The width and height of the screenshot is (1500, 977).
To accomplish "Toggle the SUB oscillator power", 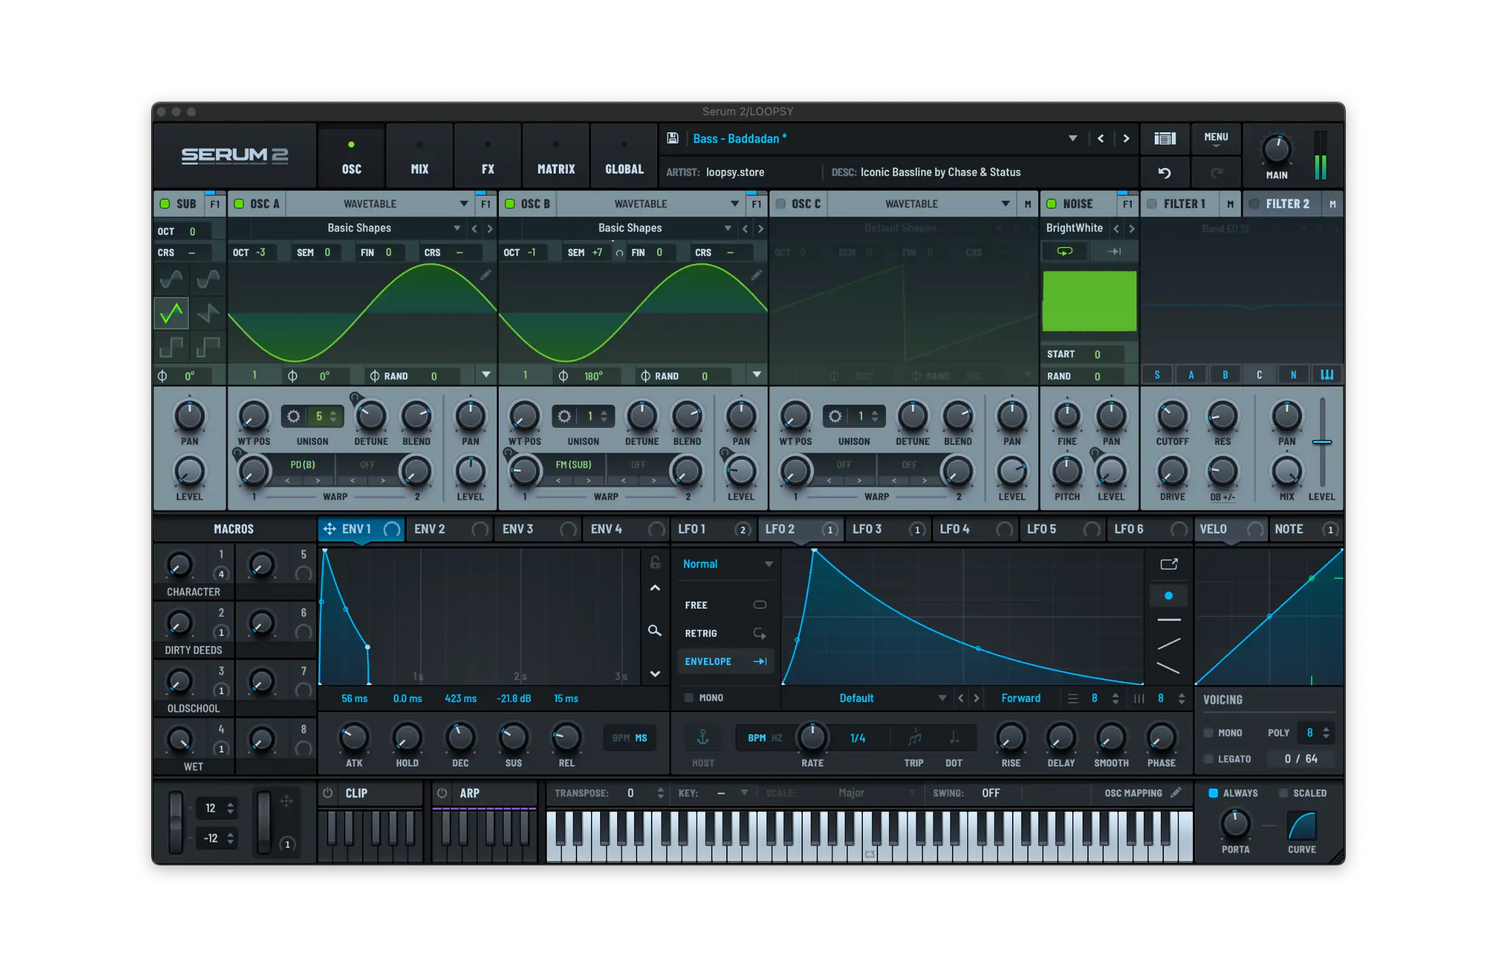I will coord(165,204).
